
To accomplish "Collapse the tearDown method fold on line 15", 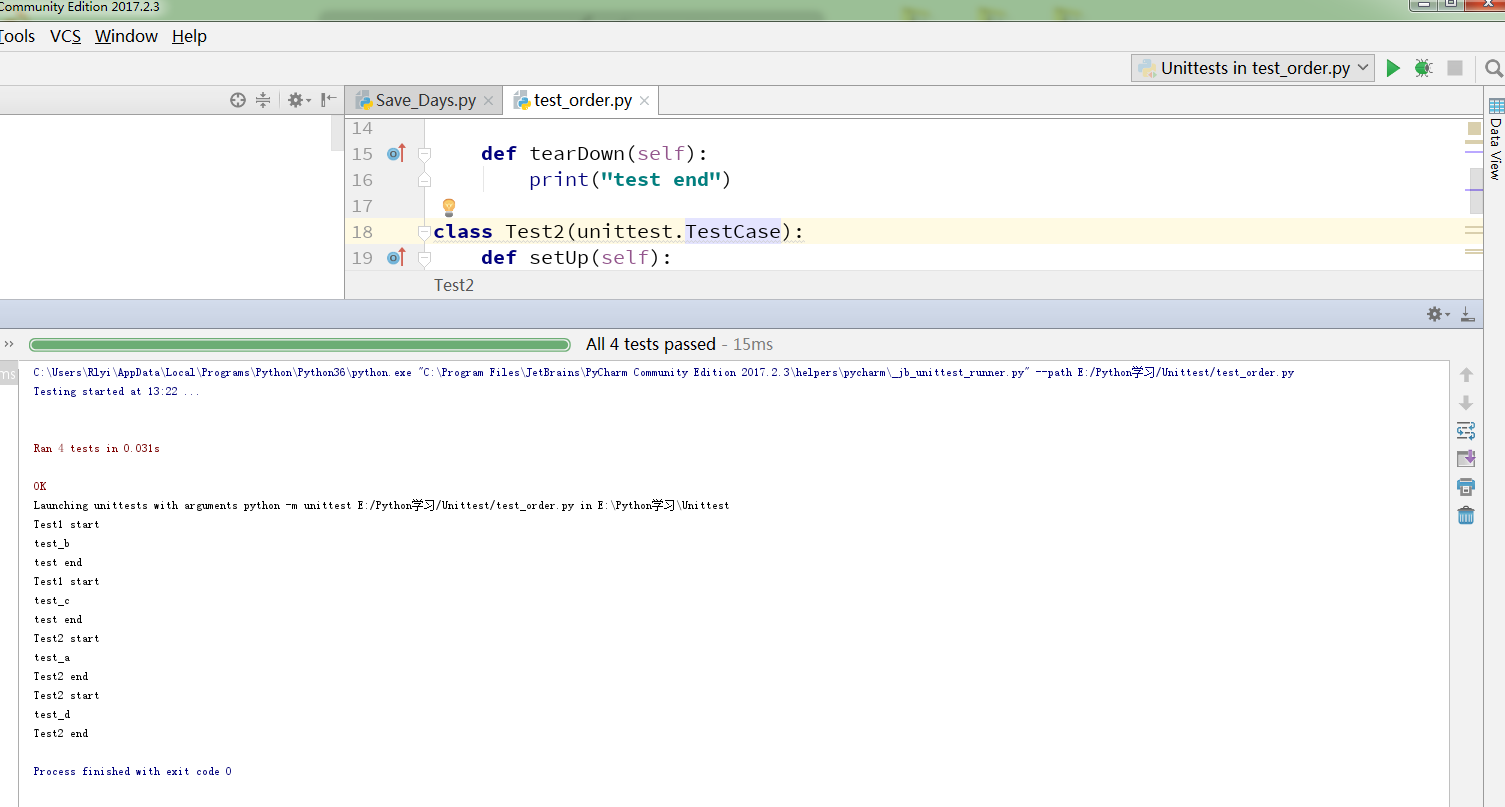I will 424,154.
